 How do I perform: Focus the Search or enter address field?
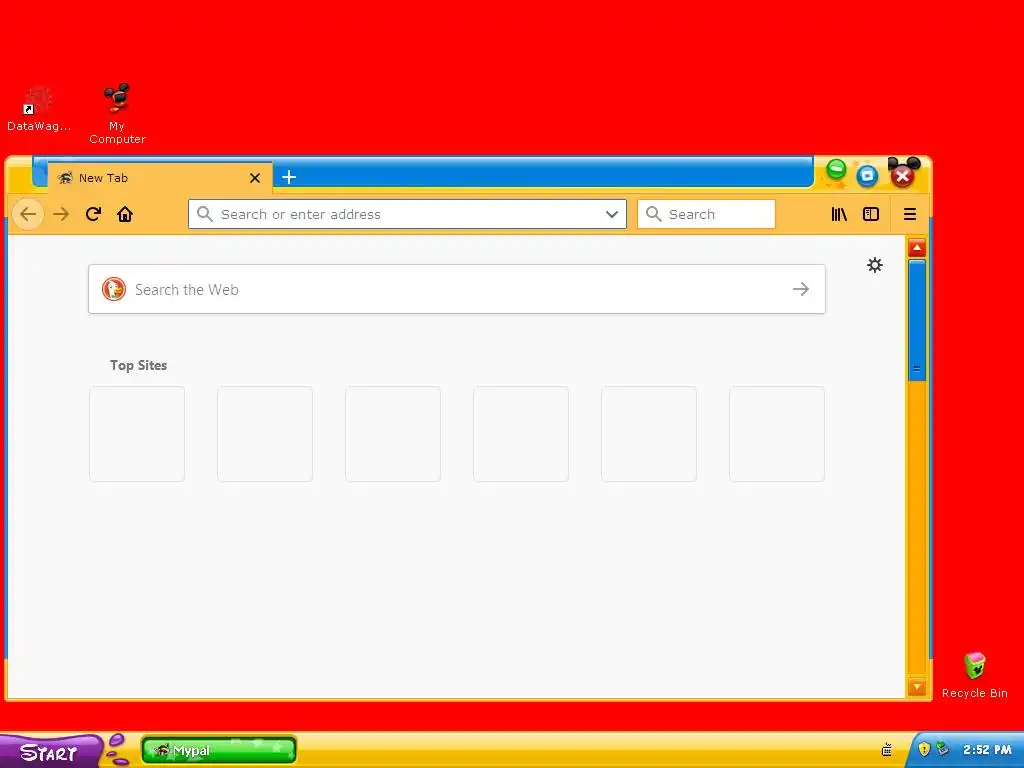click(x=408, y=214)
